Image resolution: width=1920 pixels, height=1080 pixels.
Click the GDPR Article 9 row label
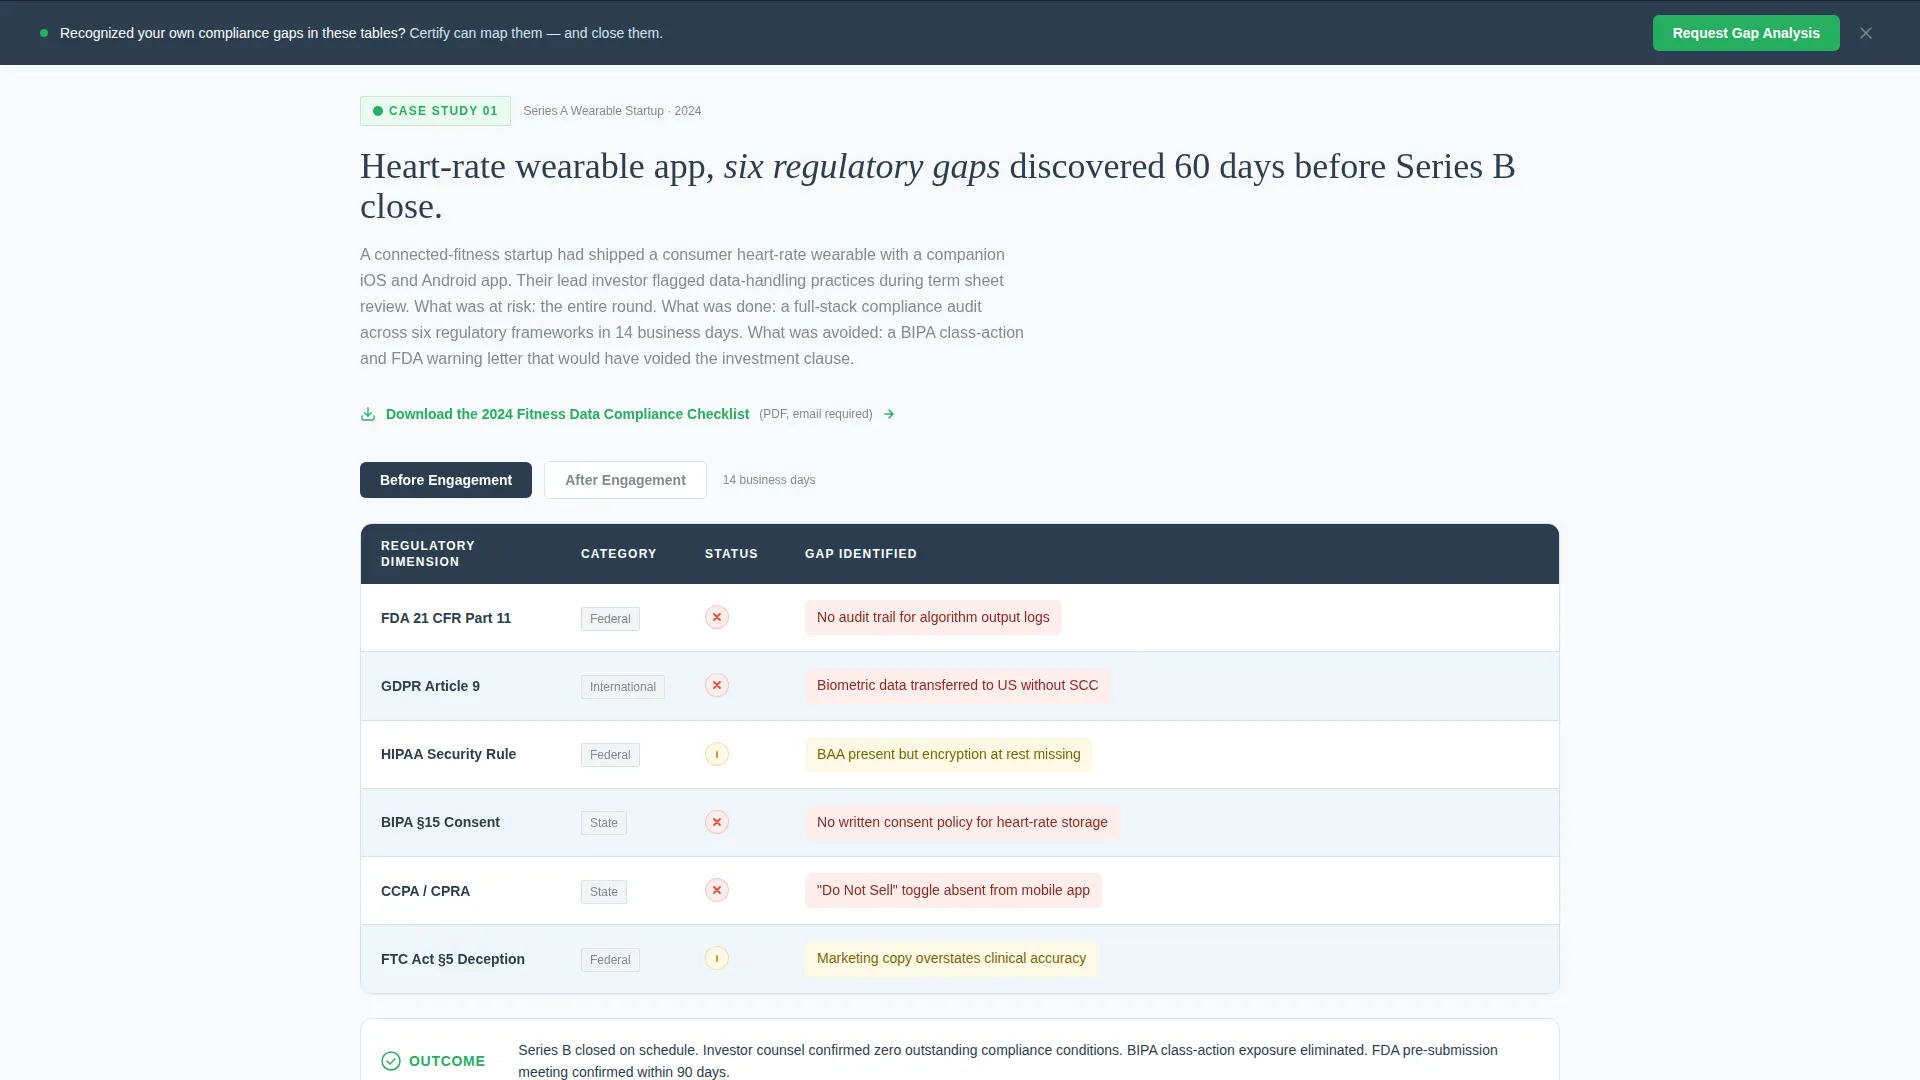tap(430, 686)
